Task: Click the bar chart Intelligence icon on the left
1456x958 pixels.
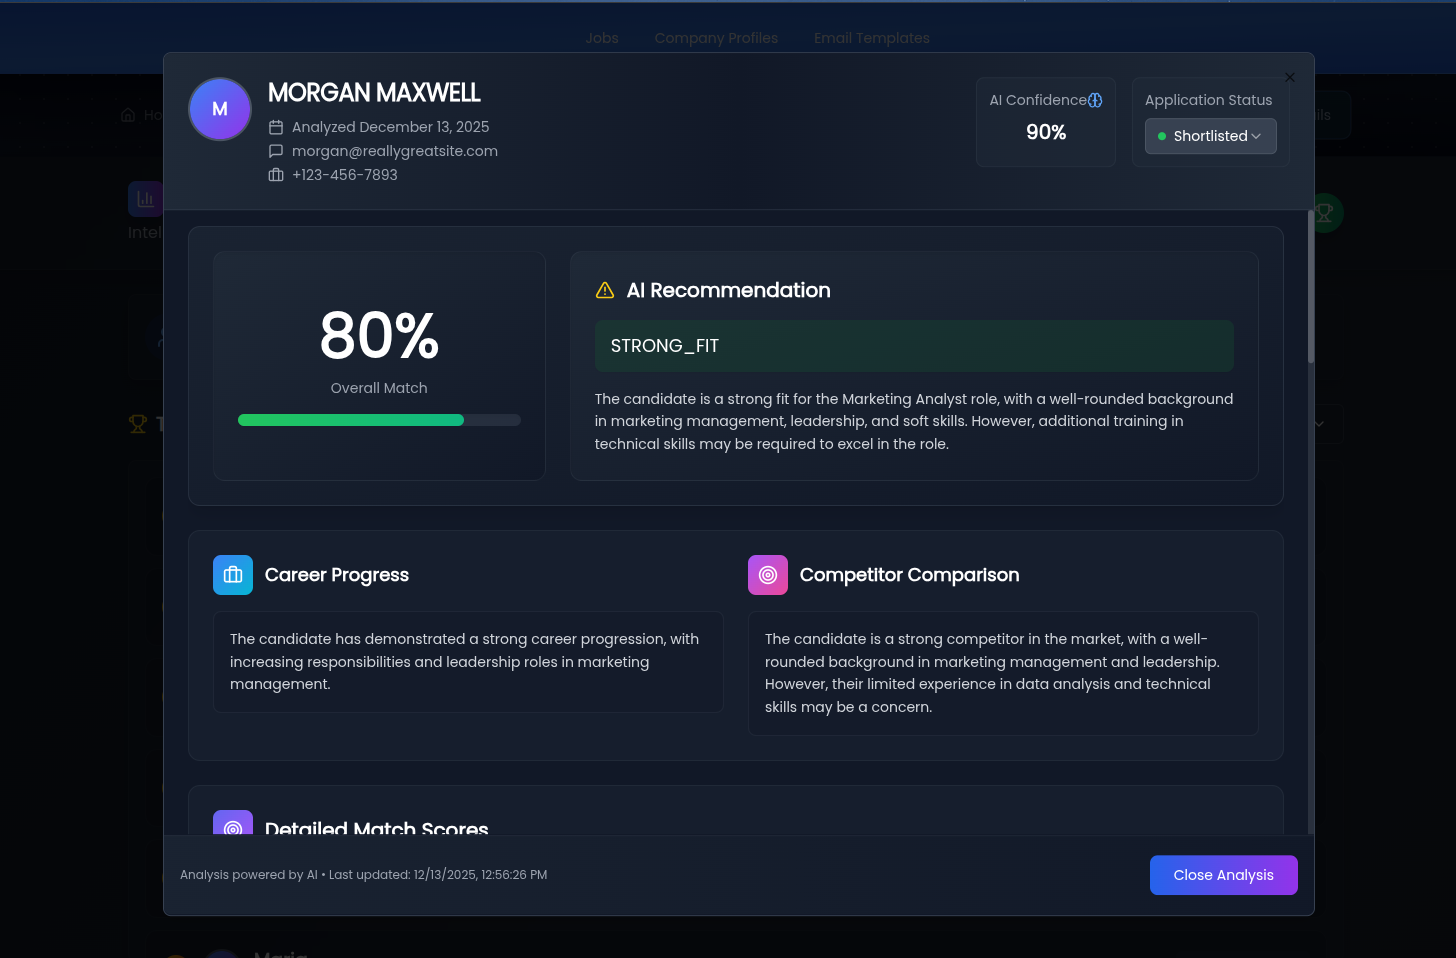Action: [x=146, y=198]
